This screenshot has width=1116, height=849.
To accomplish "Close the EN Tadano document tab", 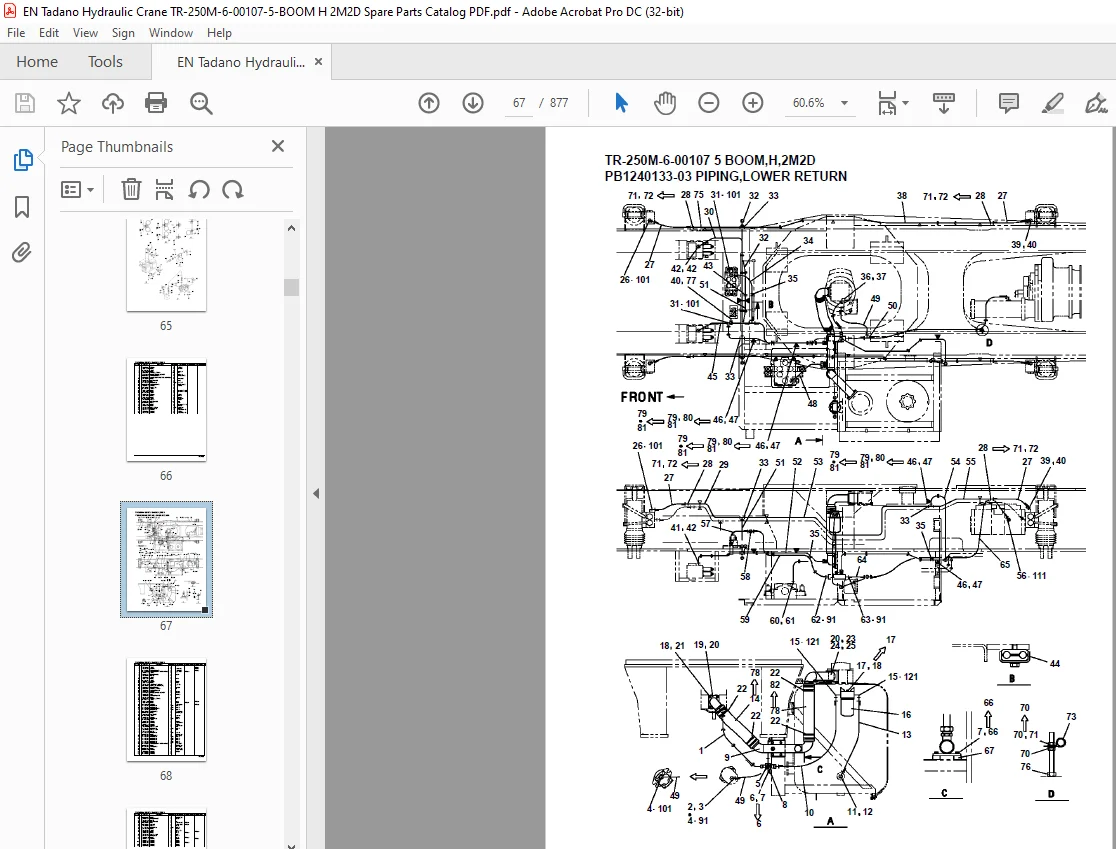I will 318,62.
